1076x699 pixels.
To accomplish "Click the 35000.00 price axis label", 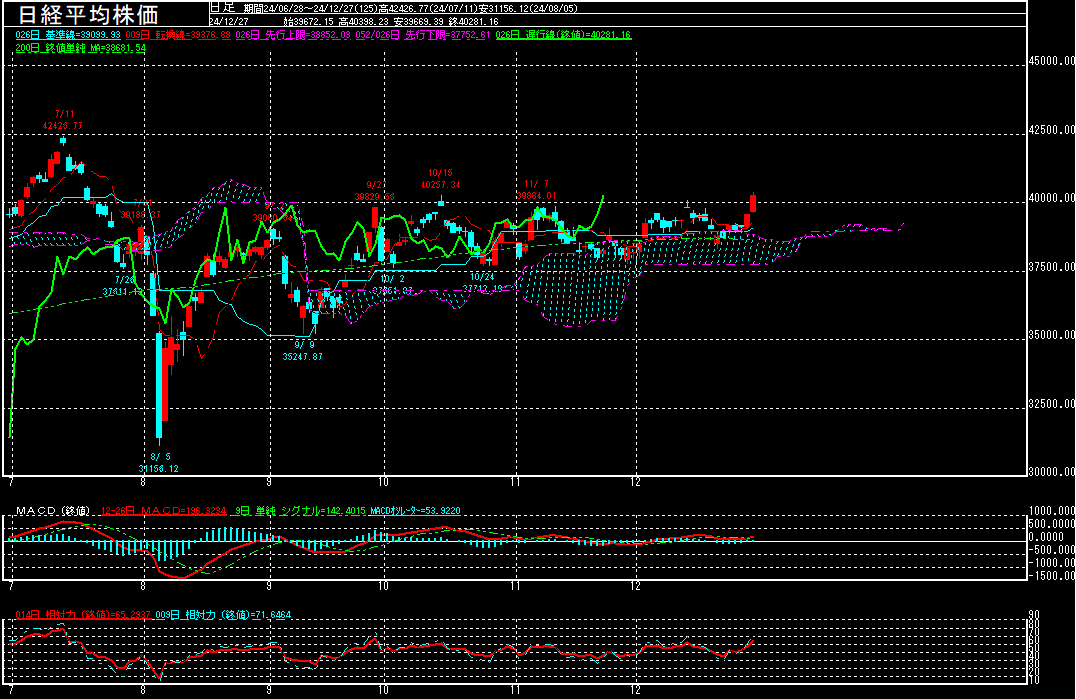I will click(1051, 335).
